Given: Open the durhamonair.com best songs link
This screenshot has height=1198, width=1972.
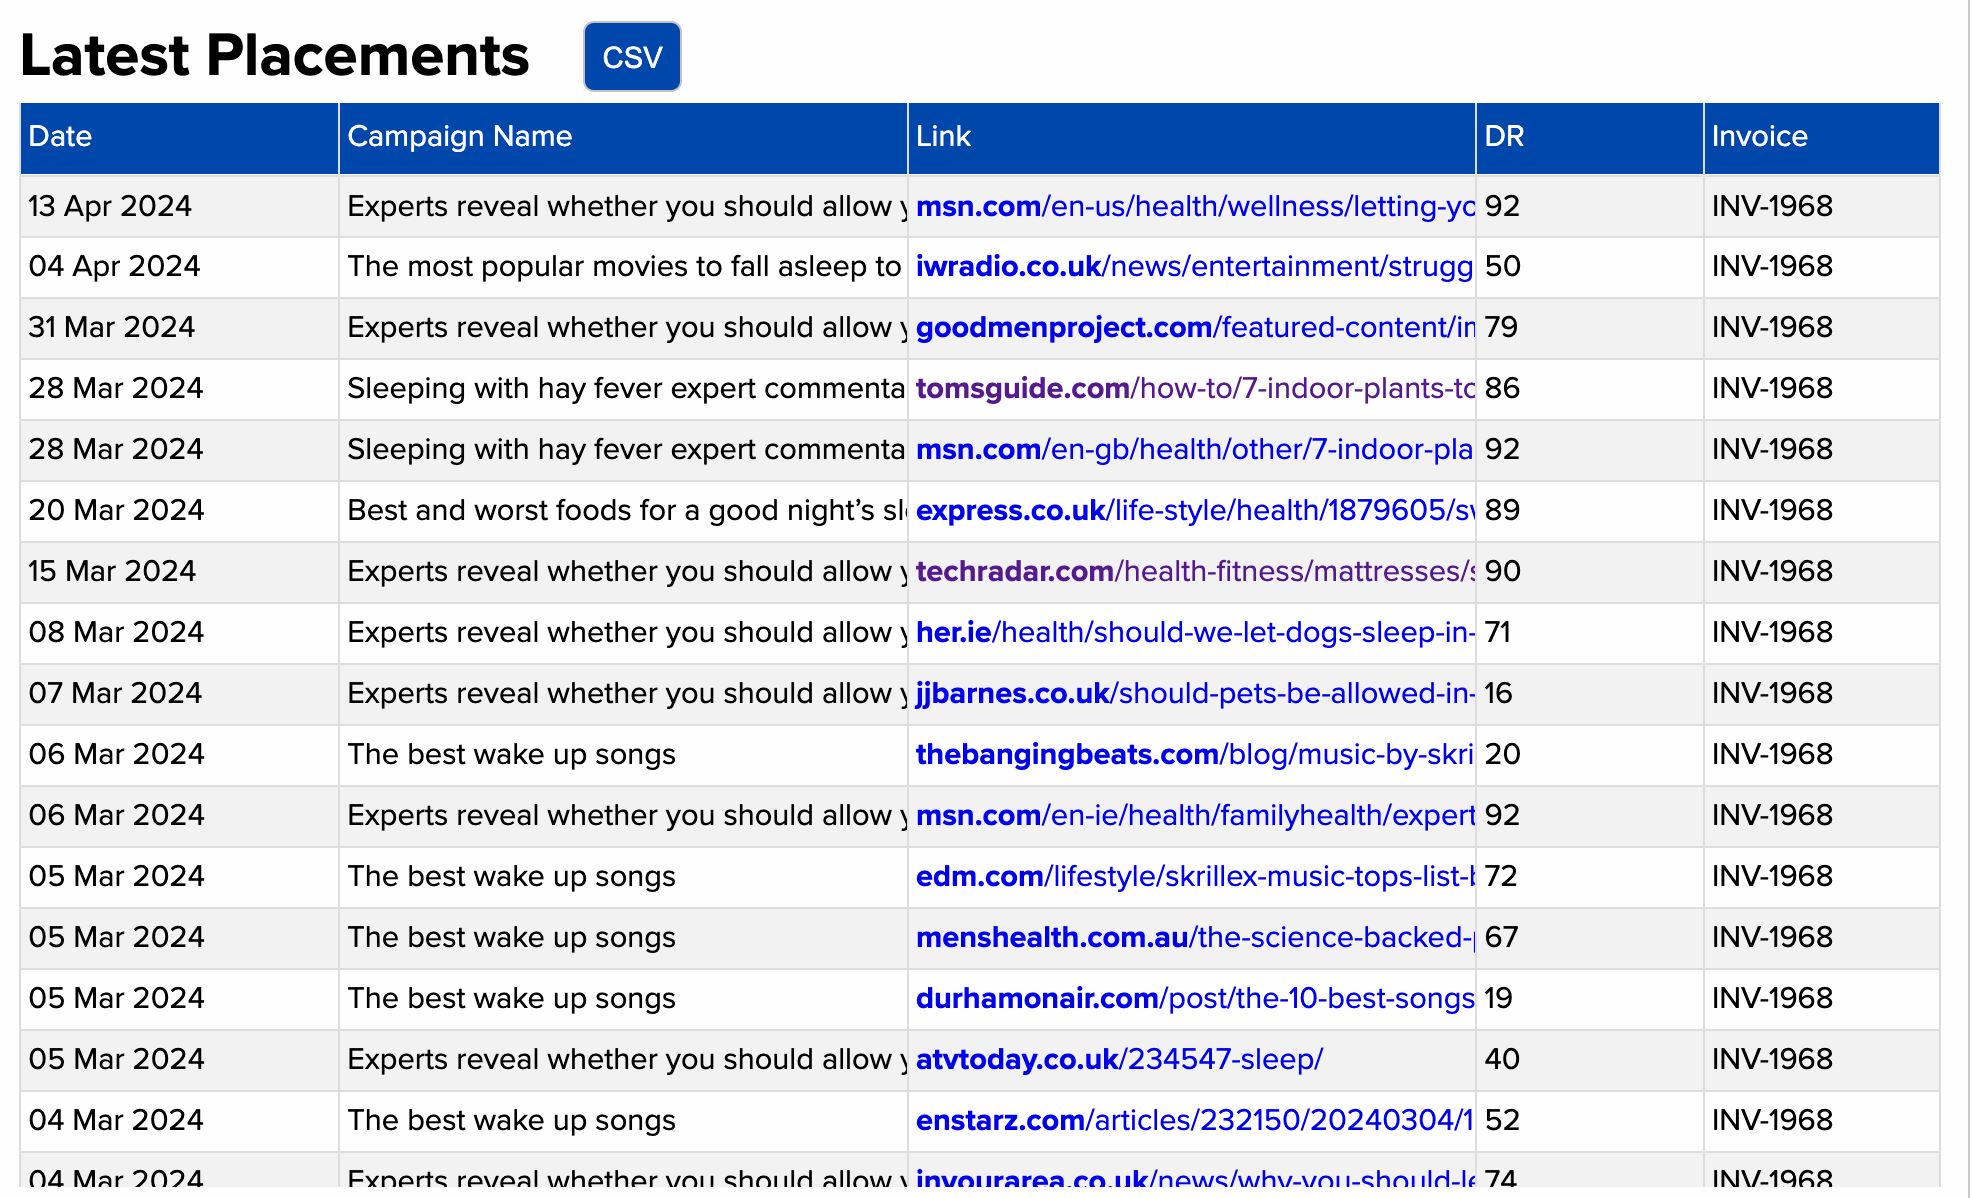Looking at the screenshot, I should pos(1195,998).
